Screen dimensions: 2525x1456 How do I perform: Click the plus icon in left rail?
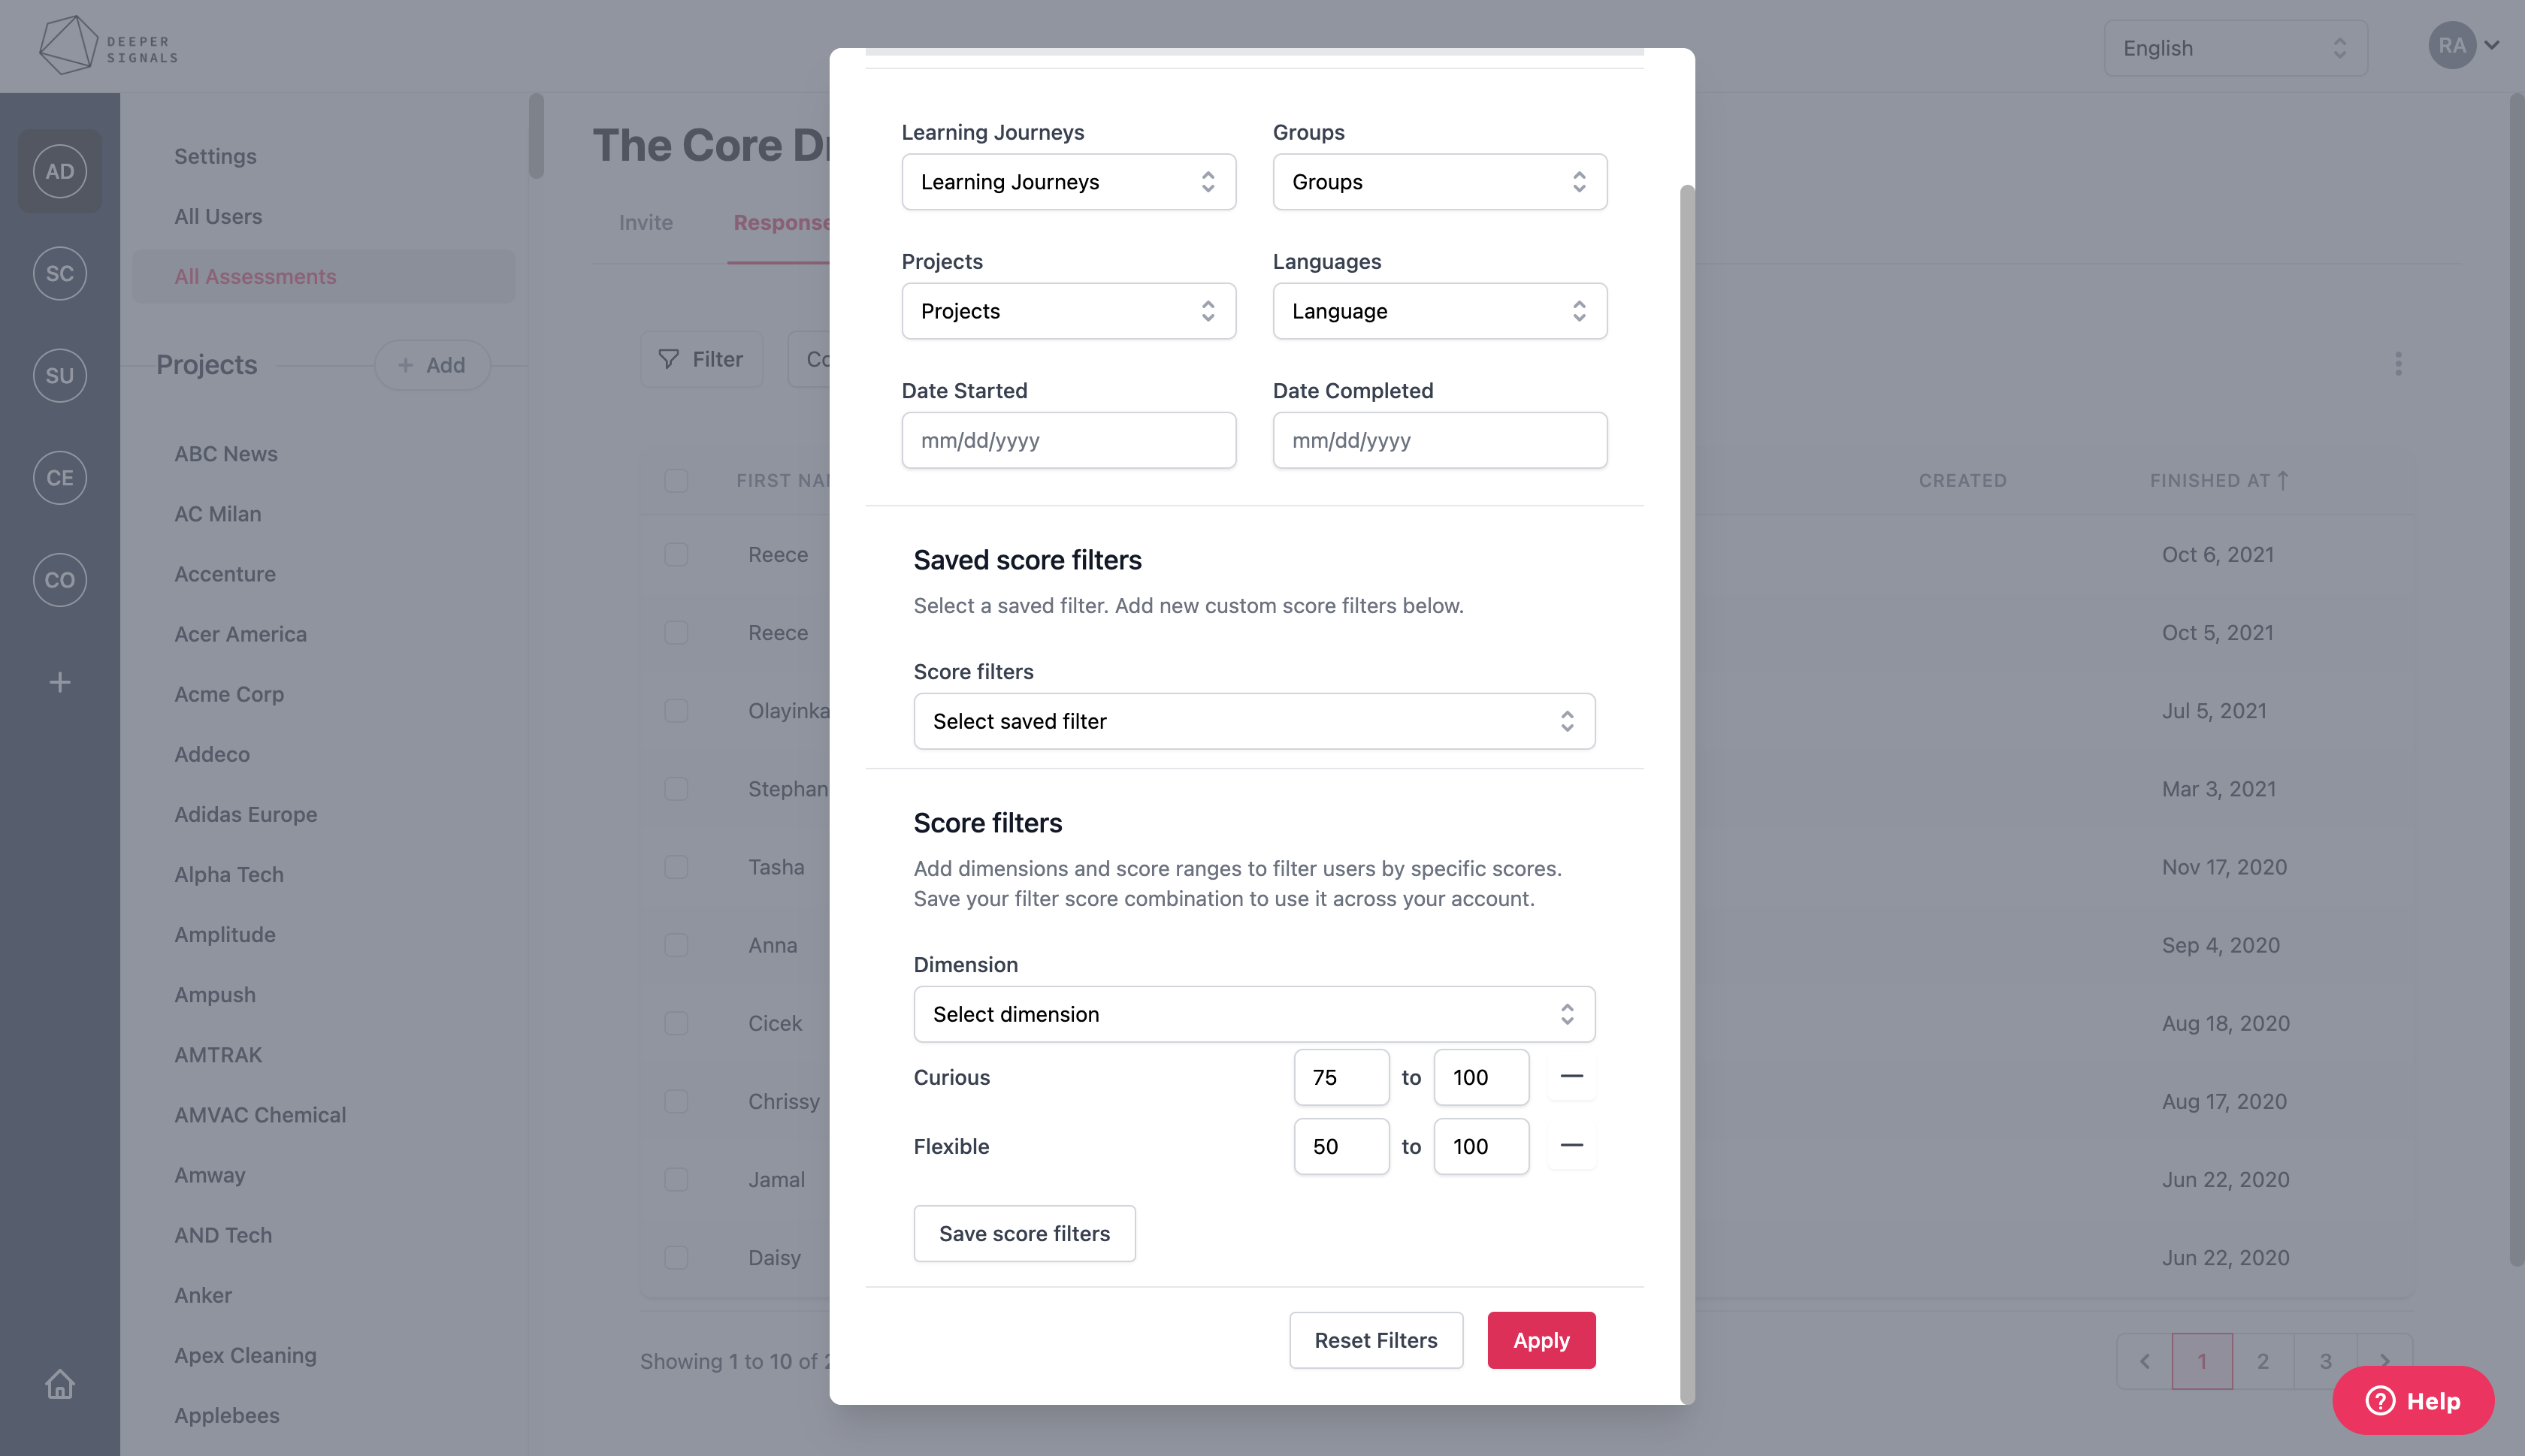click(60, 682)
